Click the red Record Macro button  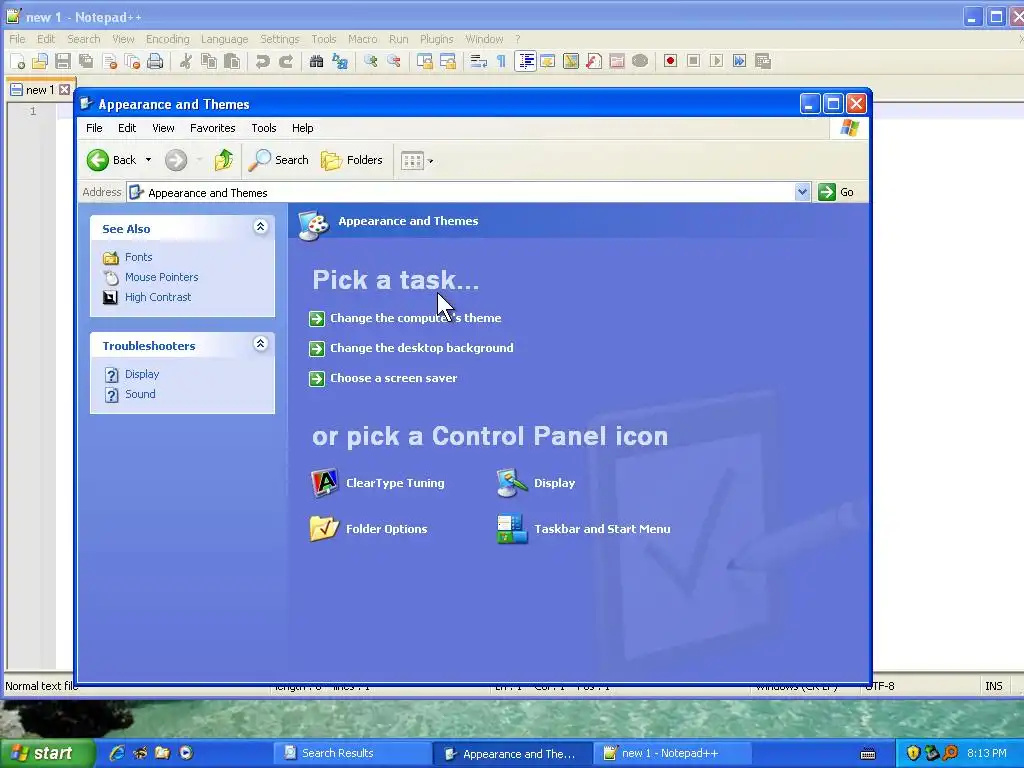[670, 61]
